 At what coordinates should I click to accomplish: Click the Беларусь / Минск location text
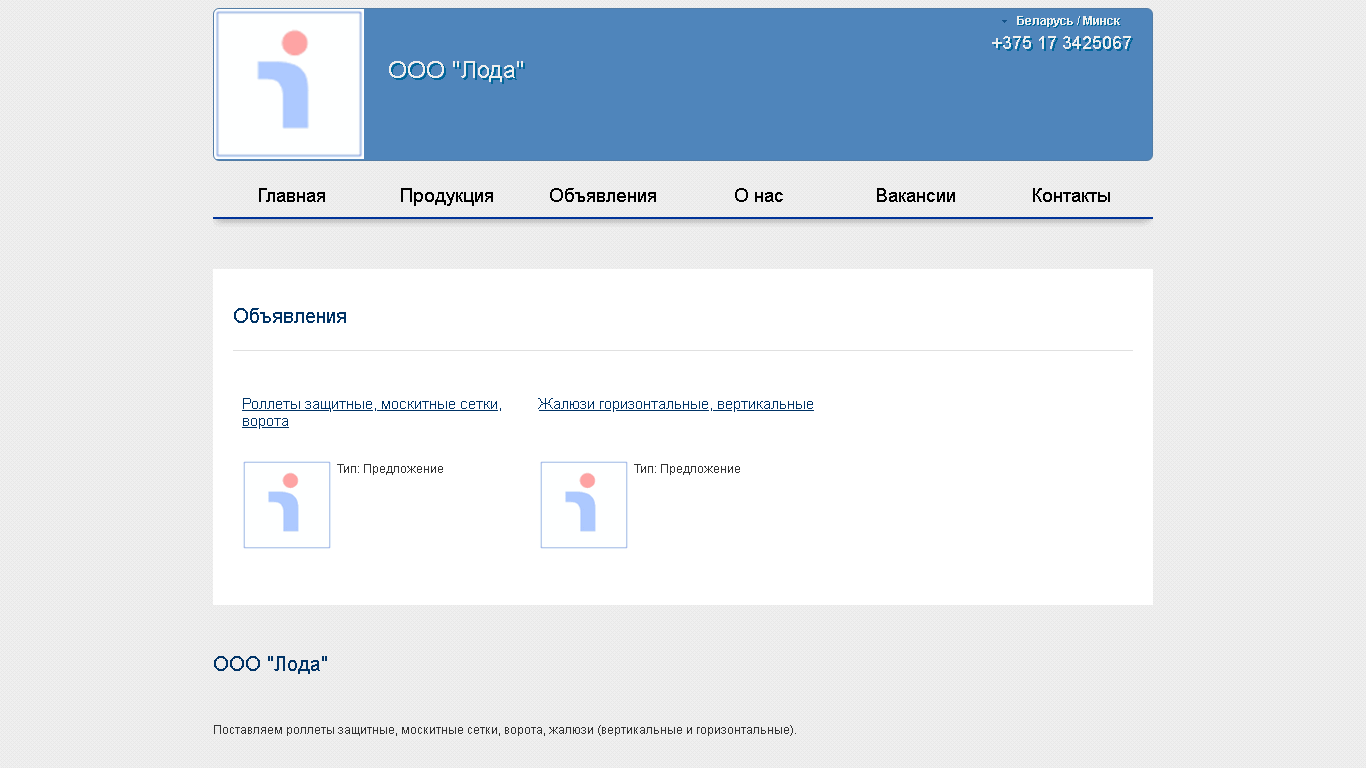click(x=1068, y=21)
